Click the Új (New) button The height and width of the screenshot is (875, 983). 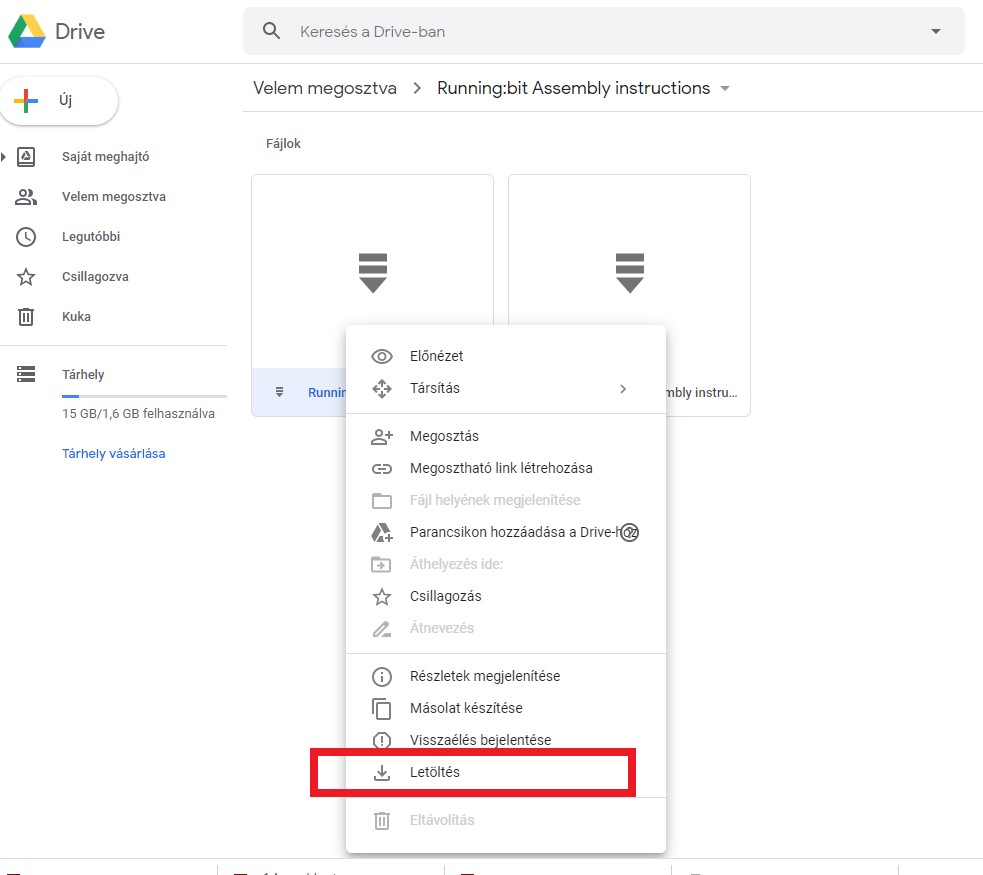click(60, 101)
